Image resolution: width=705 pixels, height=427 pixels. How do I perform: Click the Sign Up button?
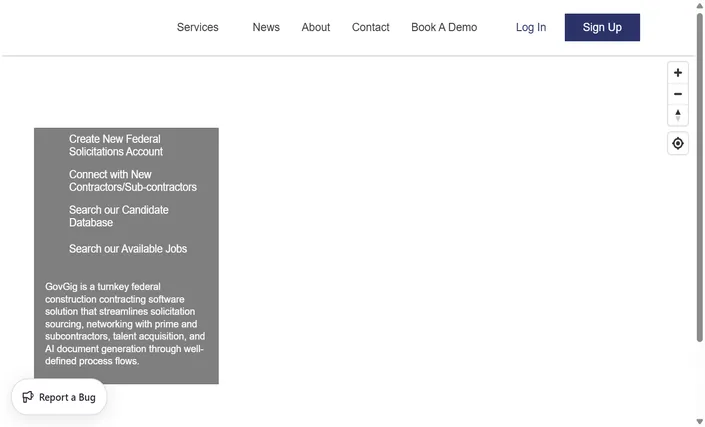tap(602, 27)
